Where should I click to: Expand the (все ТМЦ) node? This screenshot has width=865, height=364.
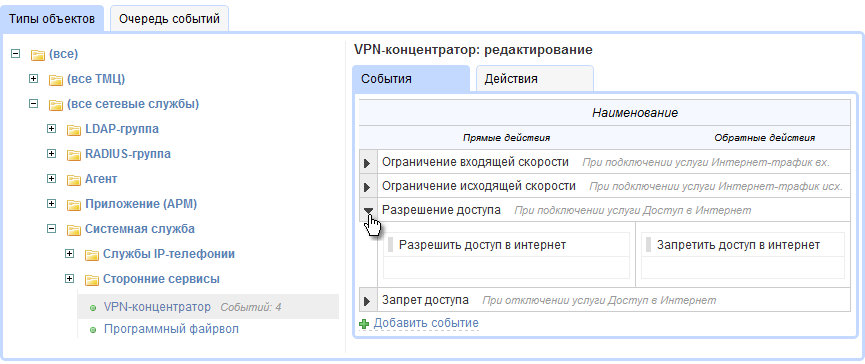34,79
